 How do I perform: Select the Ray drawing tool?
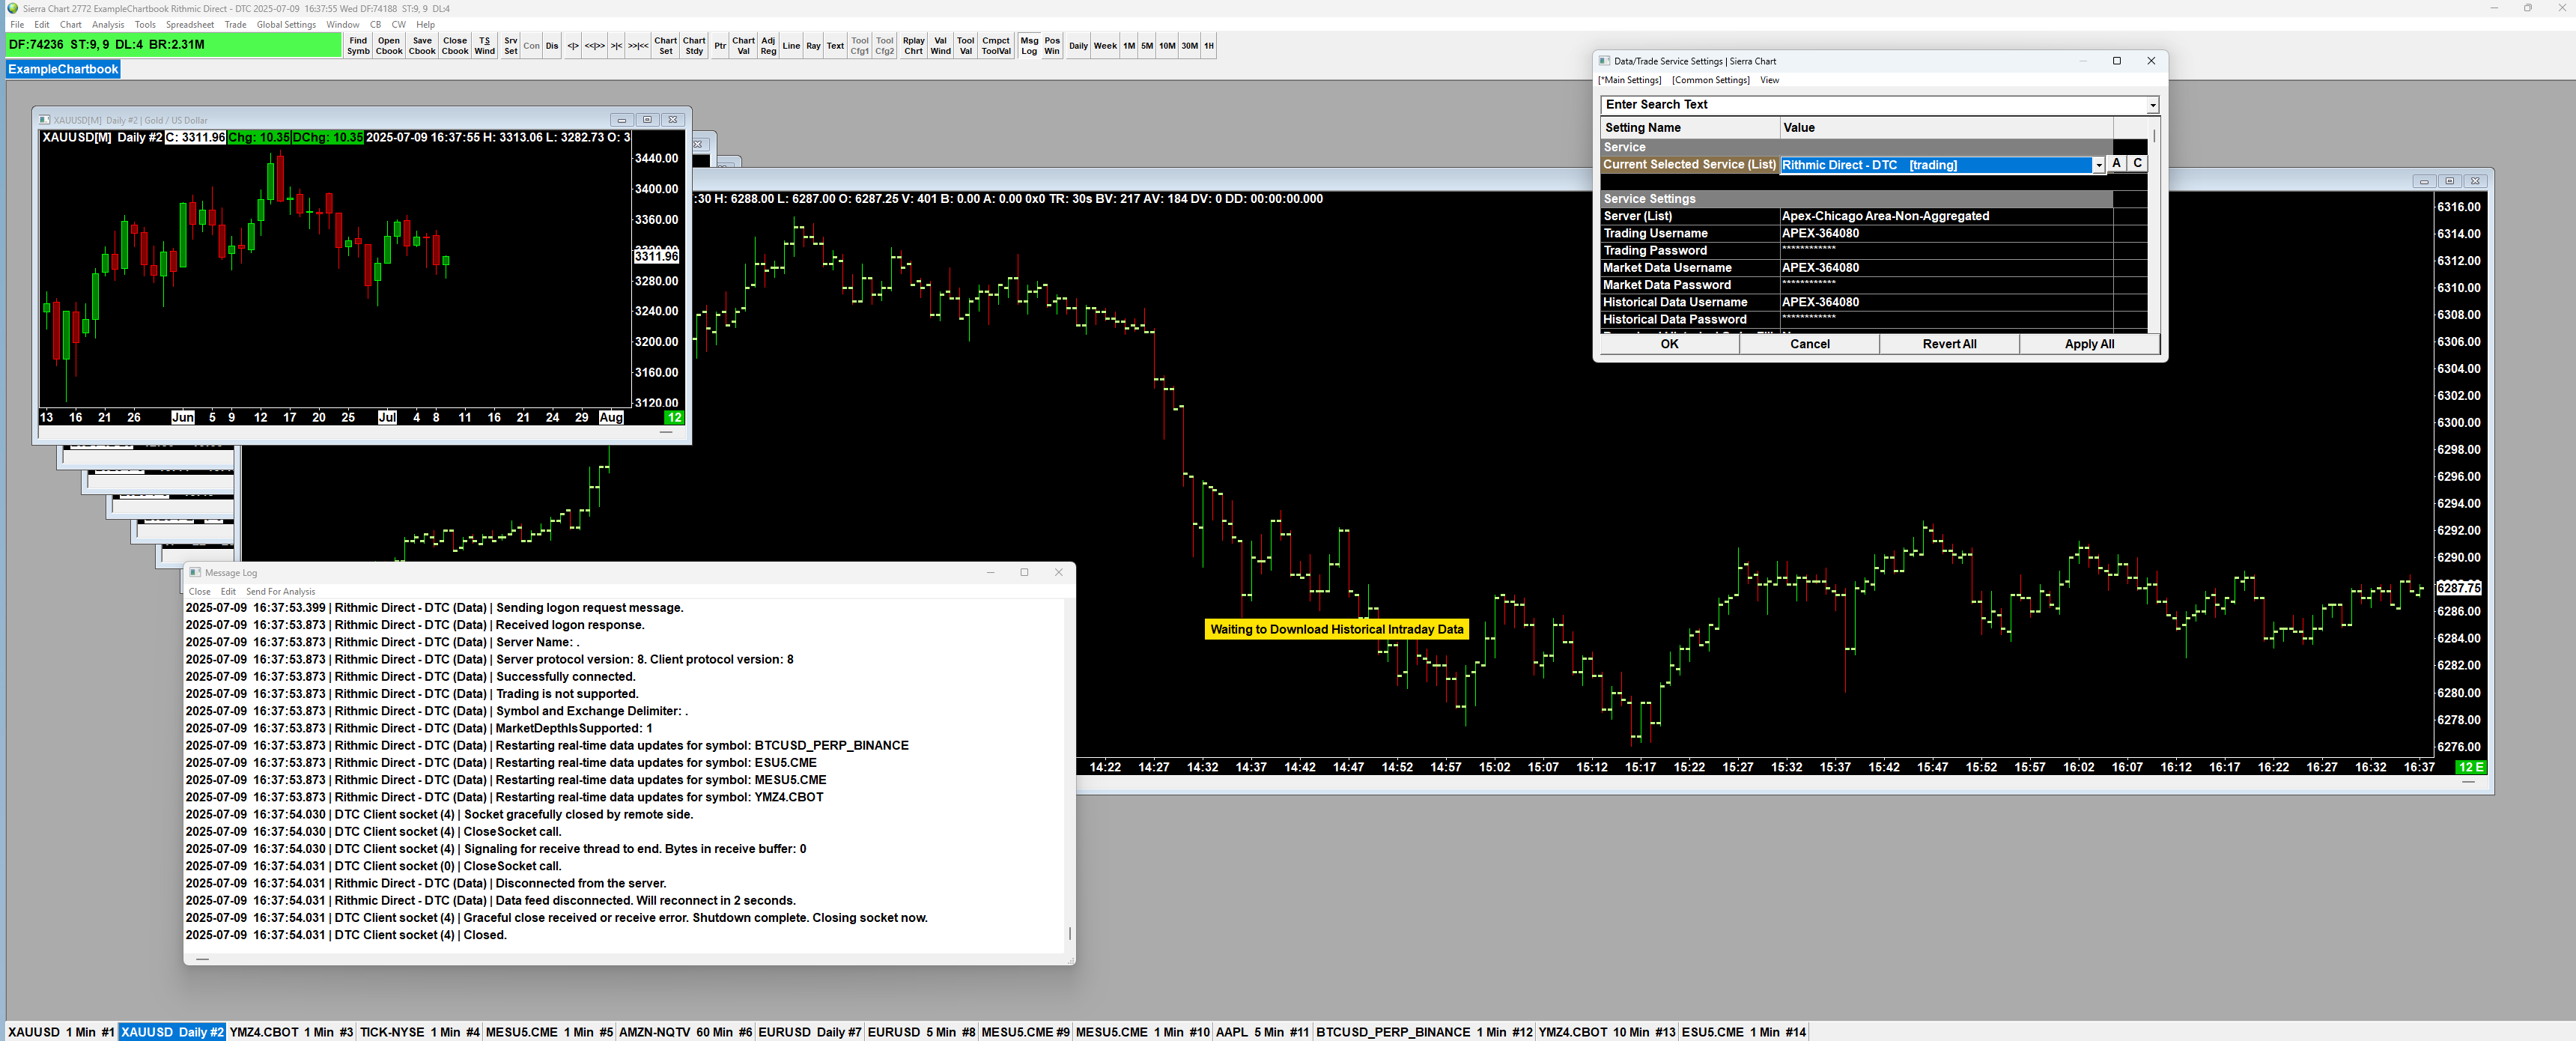(x=813, y=46)
